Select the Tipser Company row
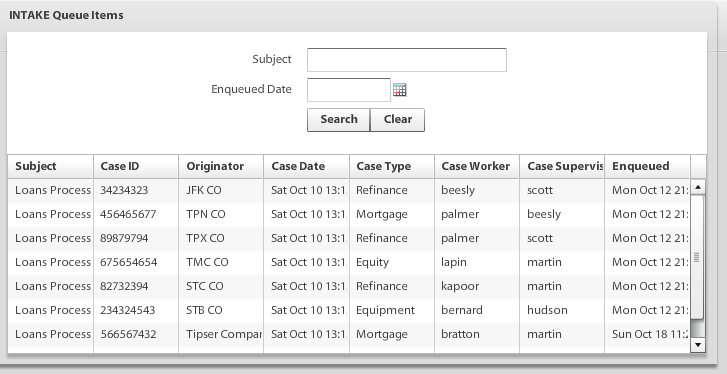This screenshot has width=727, height=374. (349, 334)
